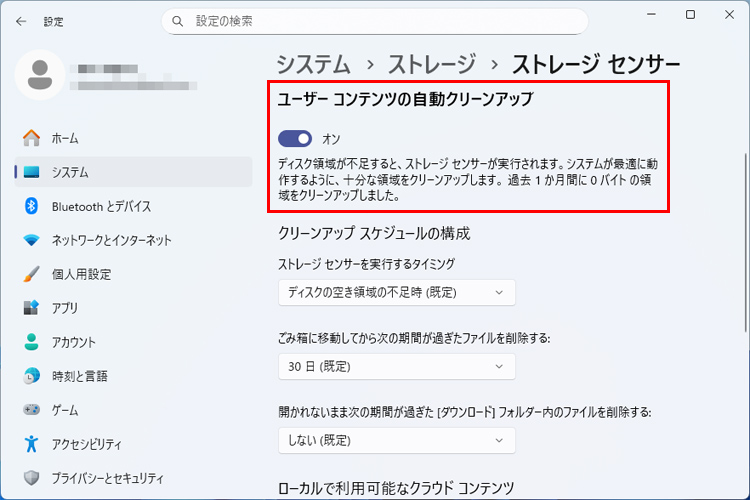The height and width of the screenshot is (500, 750).
Task: Click the Accessibility figure icon
Action: point(31,444)
